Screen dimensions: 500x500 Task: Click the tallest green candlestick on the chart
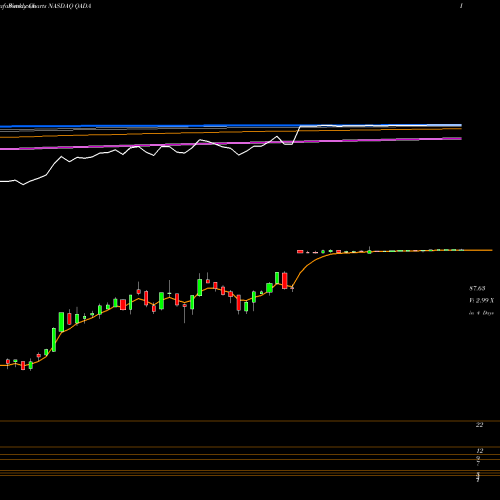point(54,340)
